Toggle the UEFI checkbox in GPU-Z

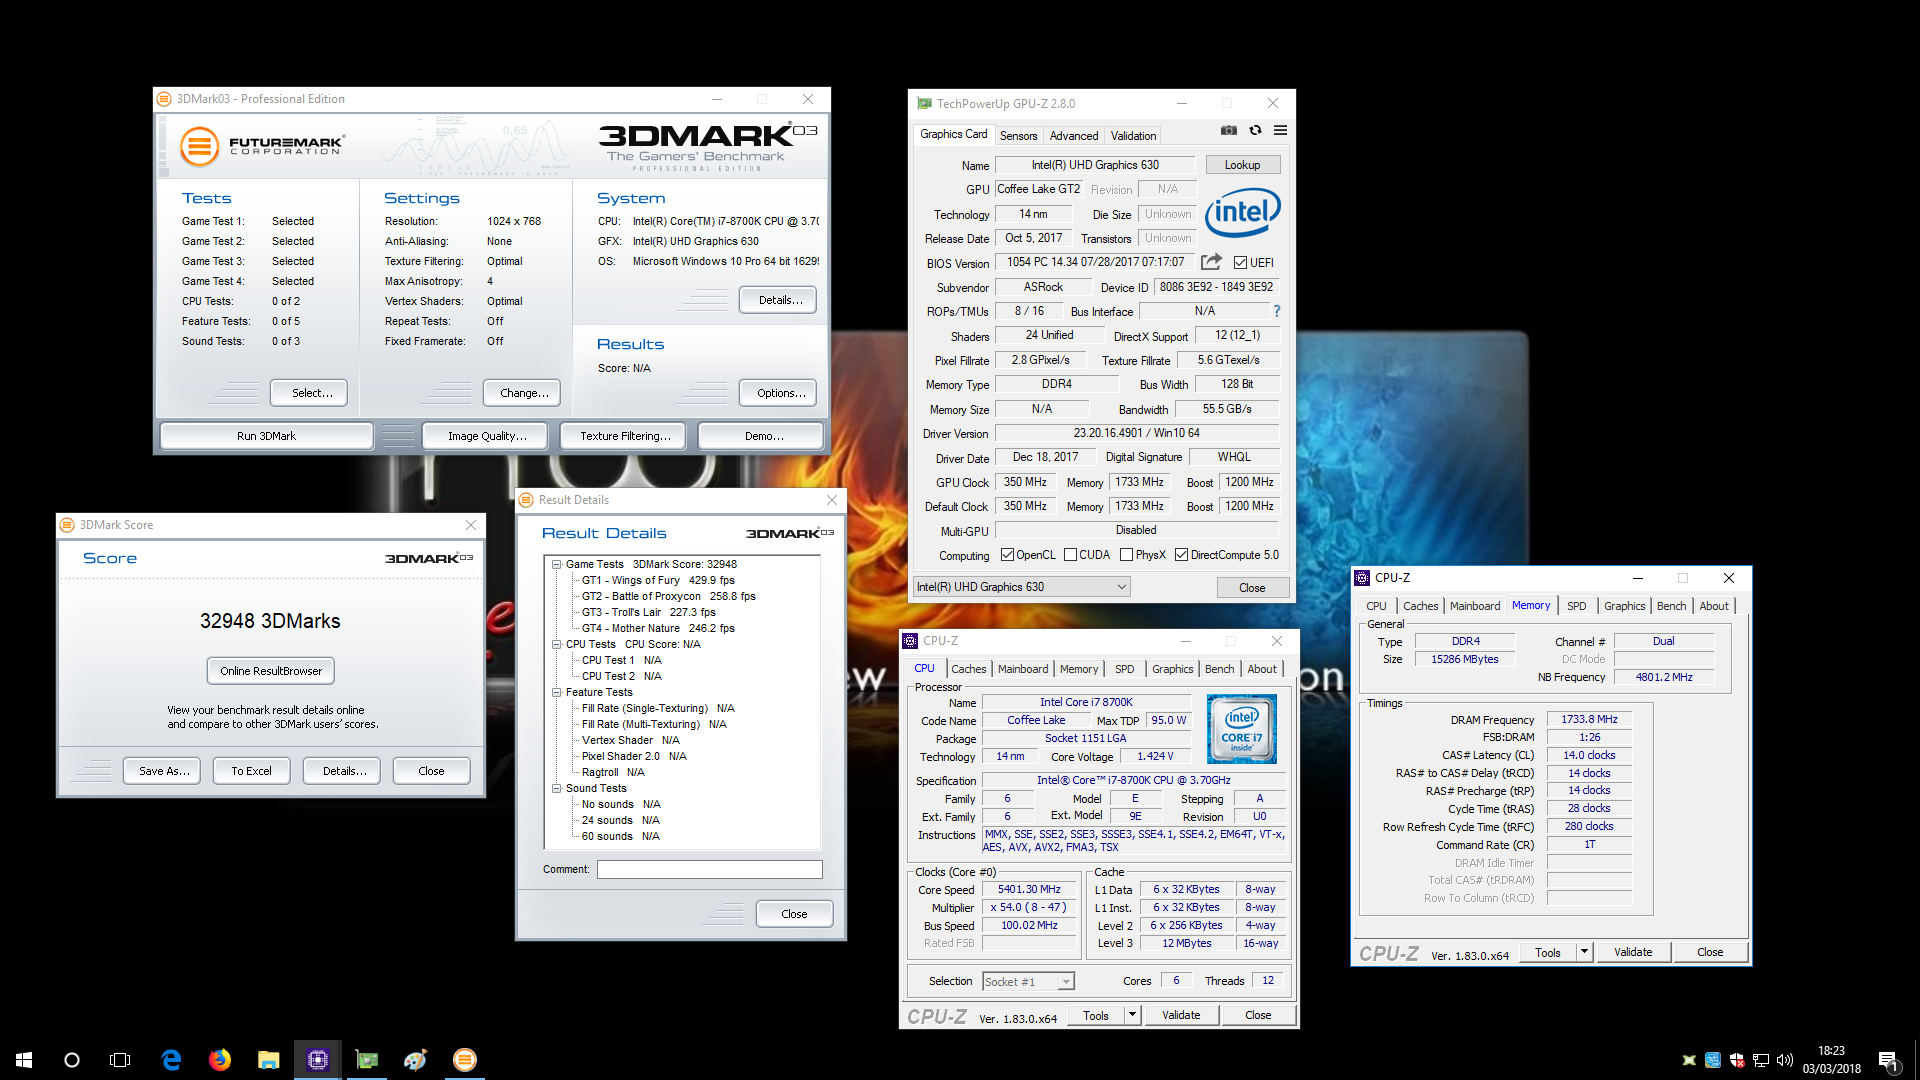pos(1240,263)
